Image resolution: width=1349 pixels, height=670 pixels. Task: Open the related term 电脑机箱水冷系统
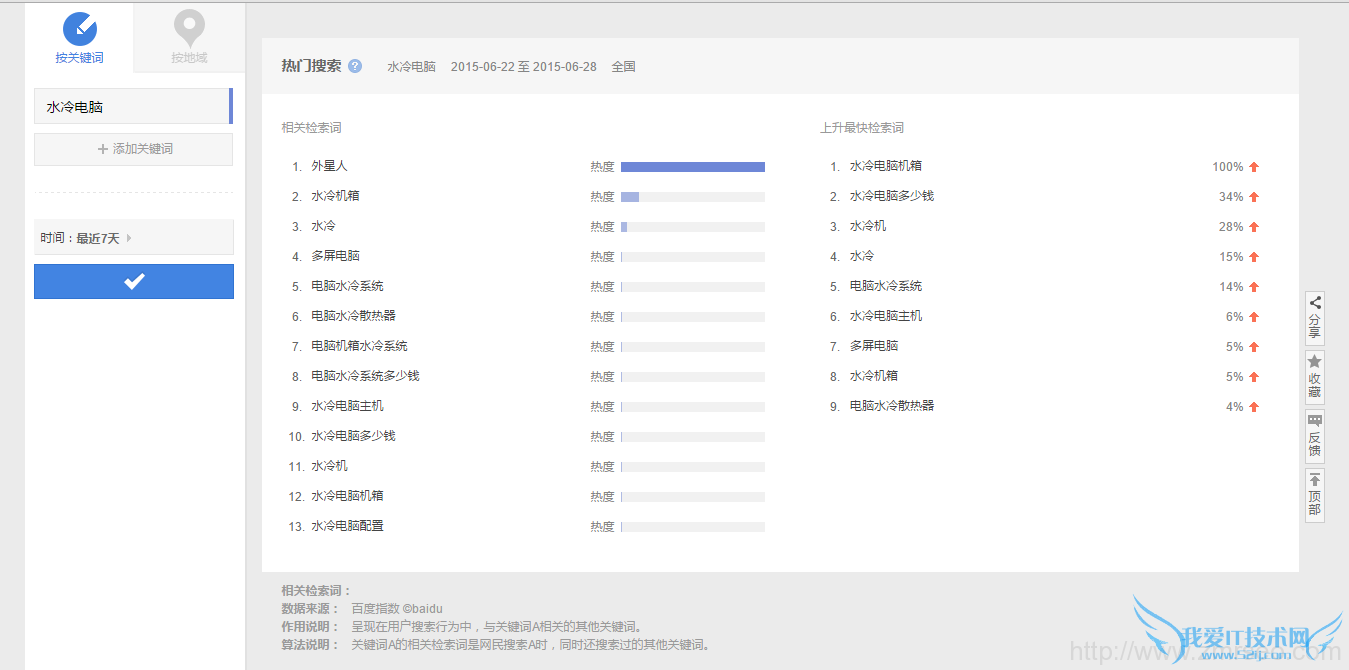pyautogui.click(x=359, y=346)
